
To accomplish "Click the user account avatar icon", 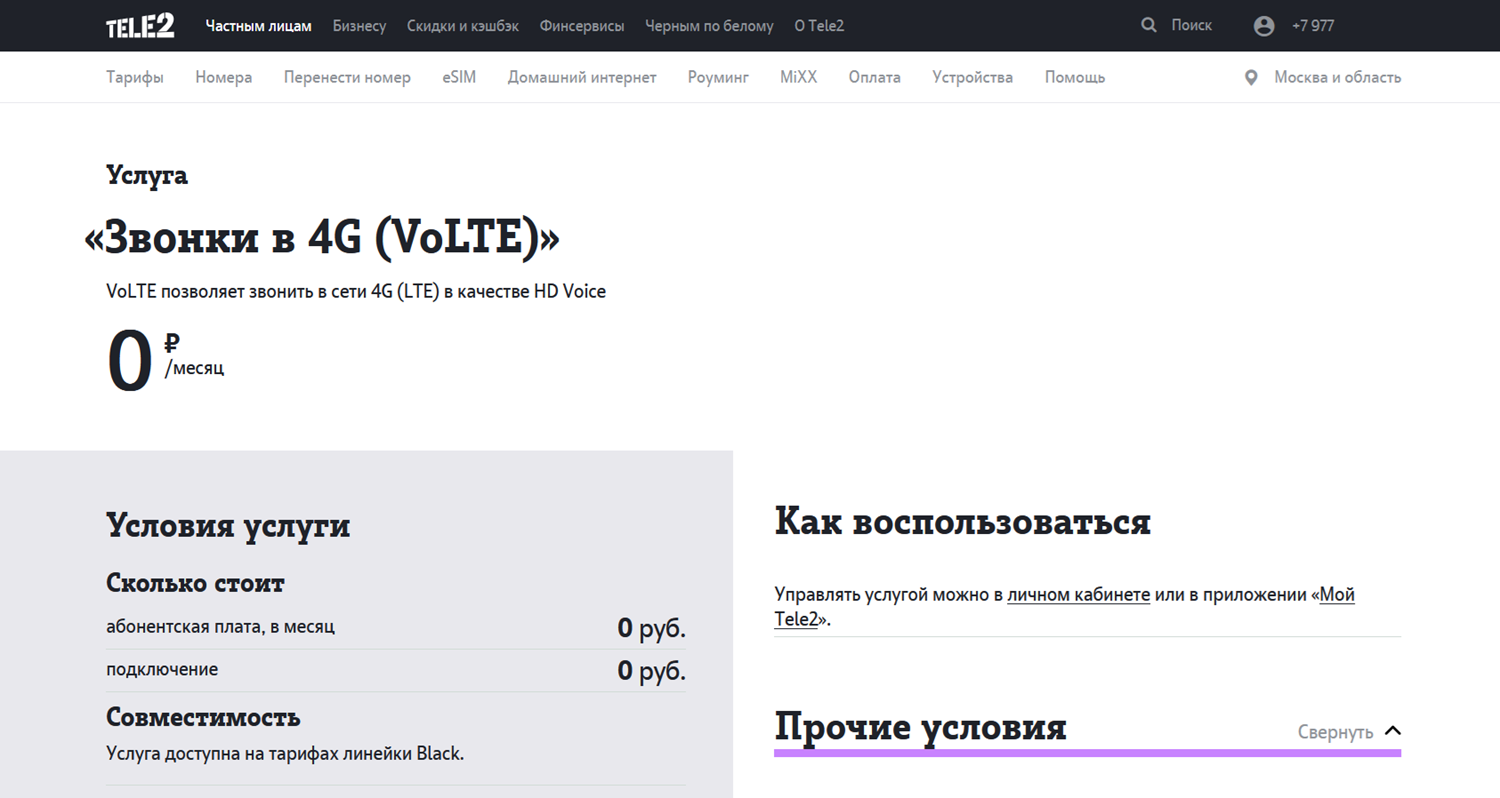I will [x=1264, y=26].
